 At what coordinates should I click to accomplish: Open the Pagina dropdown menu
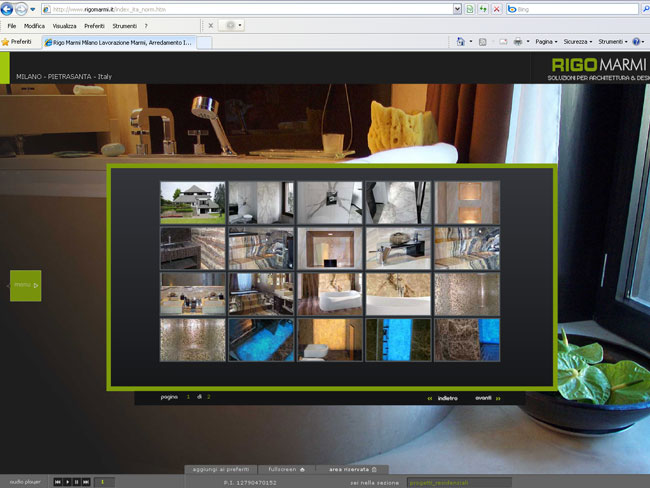(546, 42)
